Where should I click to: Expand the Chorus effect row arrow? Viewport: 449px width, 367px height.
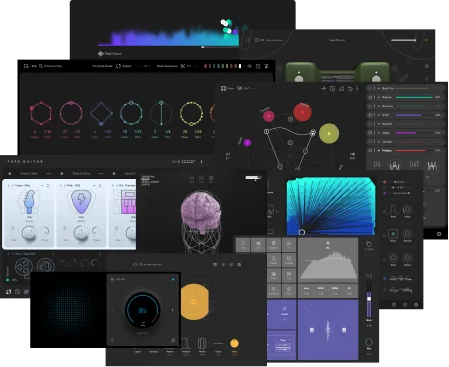[379, 142]
